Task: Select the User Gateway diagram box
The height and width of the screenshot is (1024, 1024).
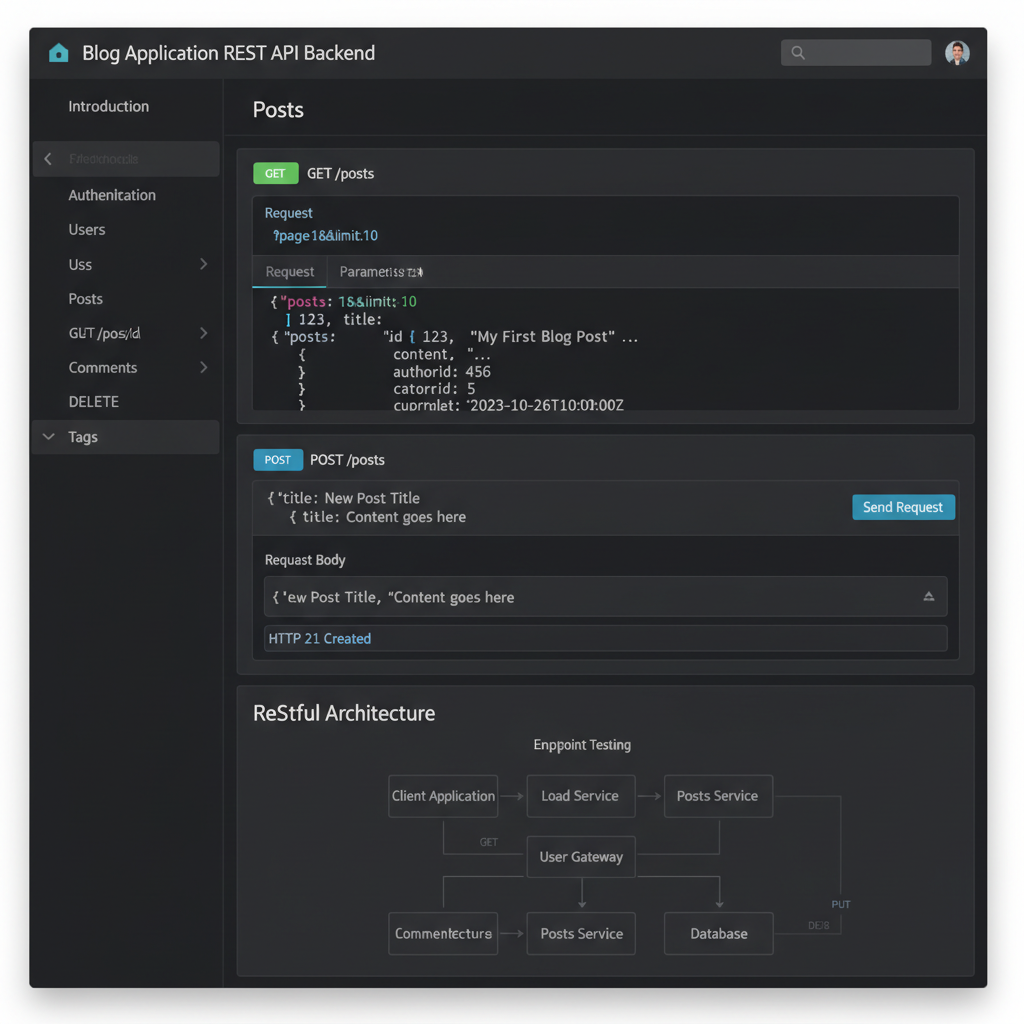Action: pyautogui.click(x=581, y=857)
